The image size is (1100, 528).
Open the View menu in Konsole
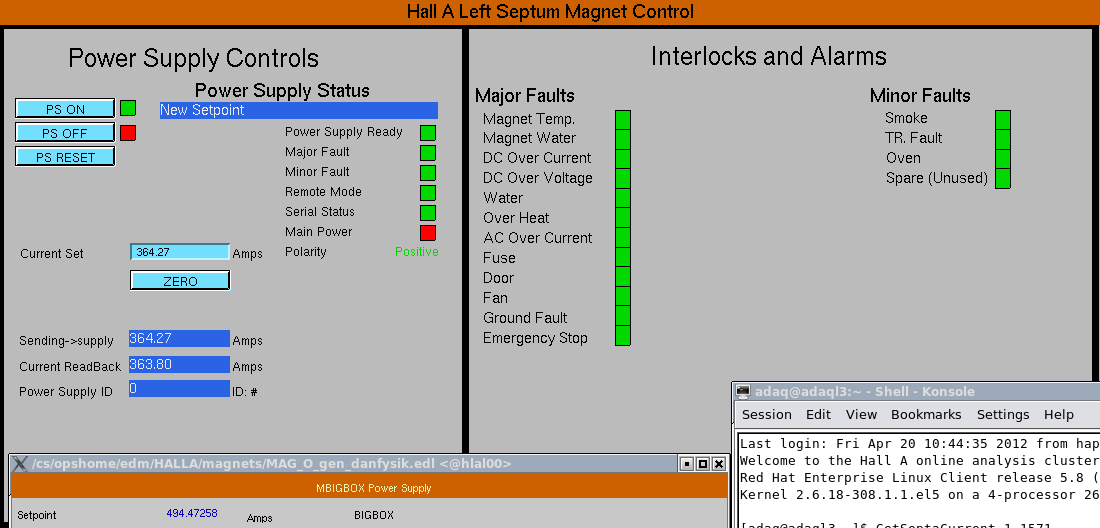click(x=861, y=414)
